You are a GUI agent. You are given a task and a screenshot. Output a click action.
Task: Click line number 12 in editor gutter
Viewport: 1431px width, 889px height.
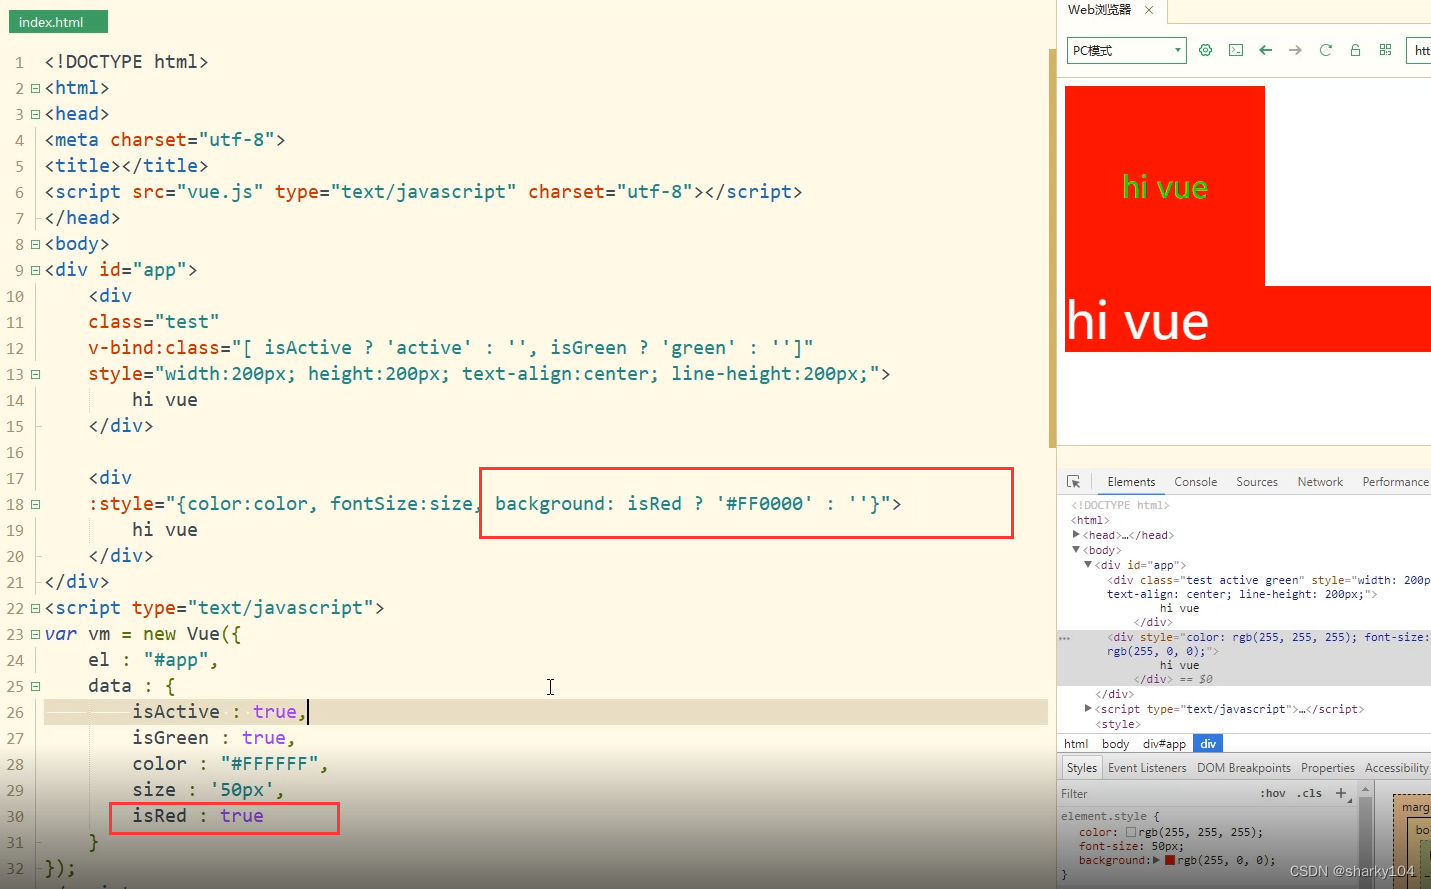click(15, 348)
